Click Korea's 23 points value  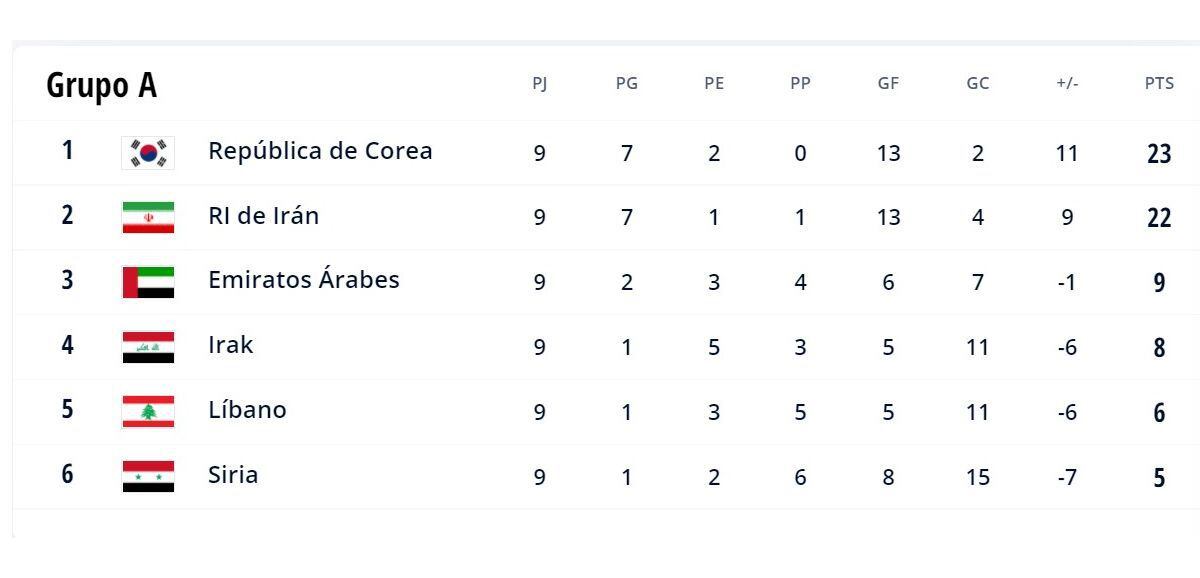(x=1159, y=154)
